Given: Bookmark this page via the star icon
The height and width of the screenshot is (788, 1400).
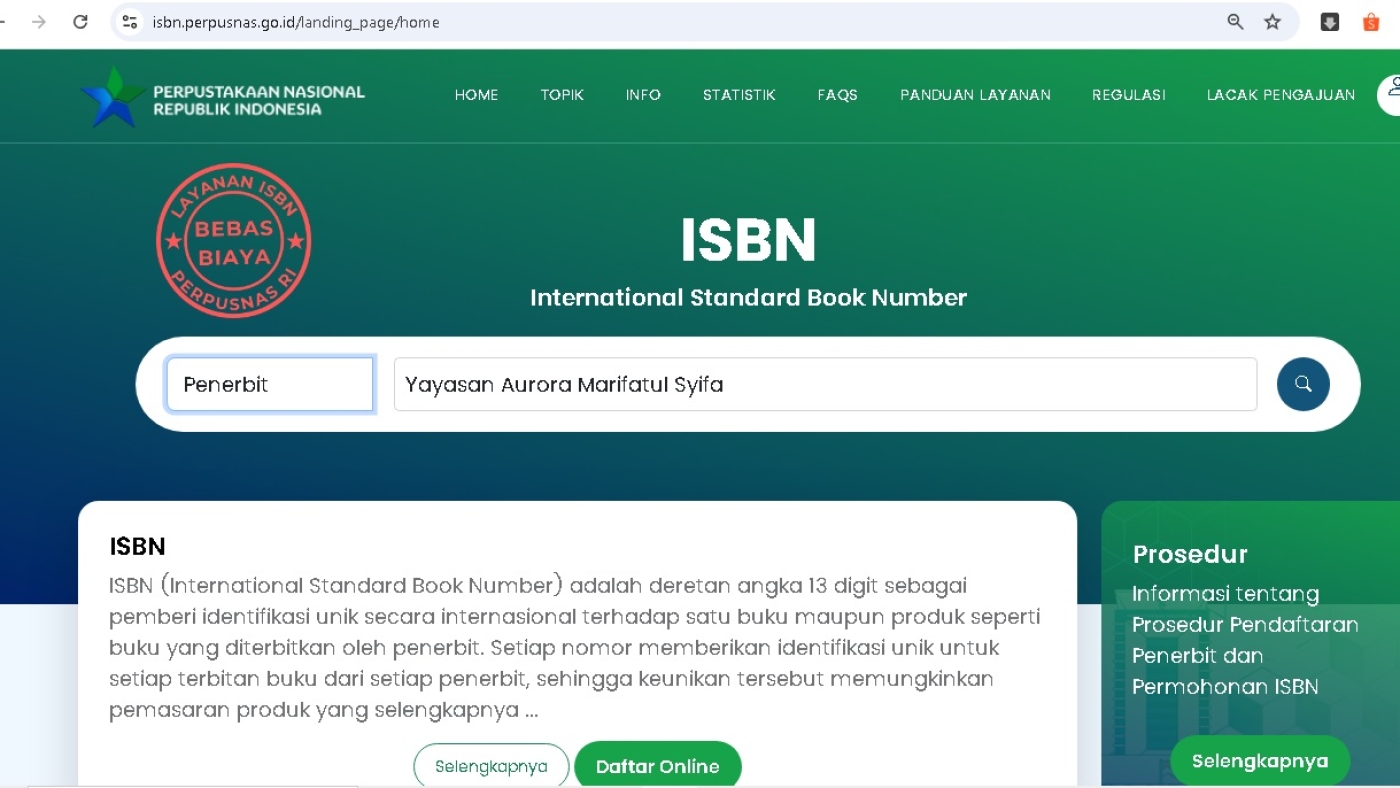Looking at the screenshot, I should click(1272, 21).
